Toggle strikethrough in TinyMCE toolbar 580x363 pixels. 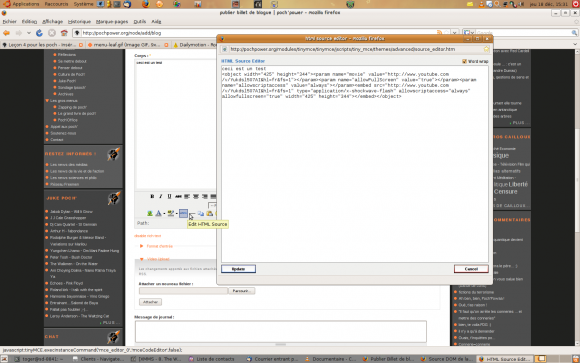pyautogui.click(x=178, y=196)
